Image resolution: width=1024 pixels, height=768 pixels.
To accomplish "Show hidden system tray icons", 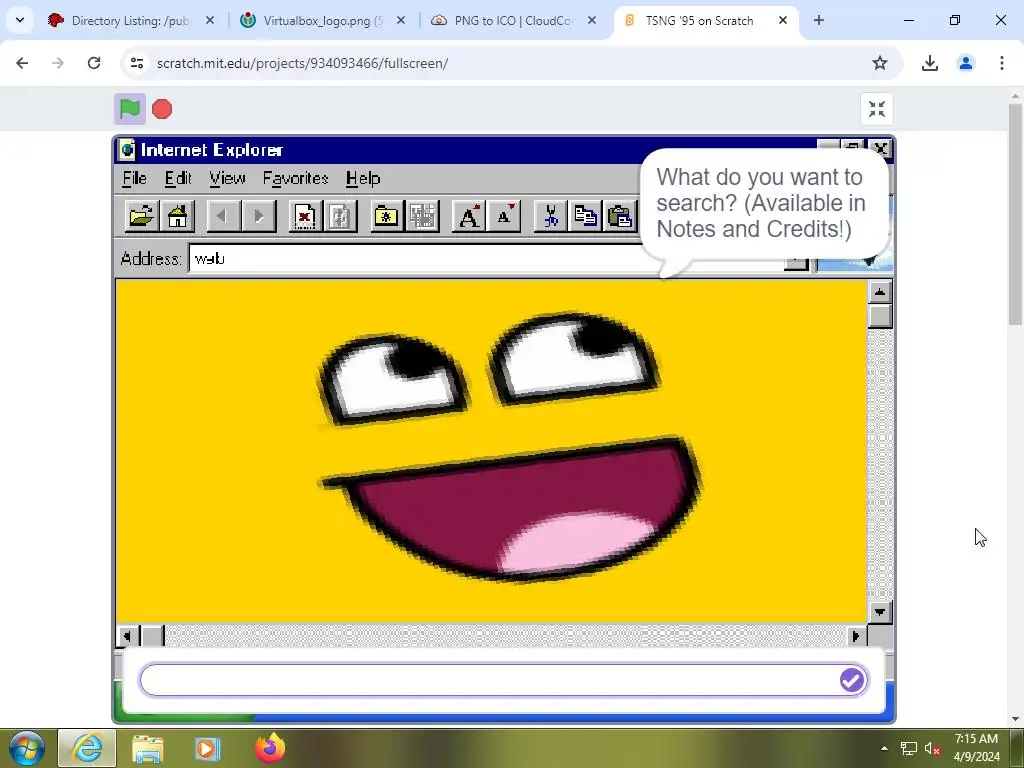I will pyautogui.click(x=884, y=748).
